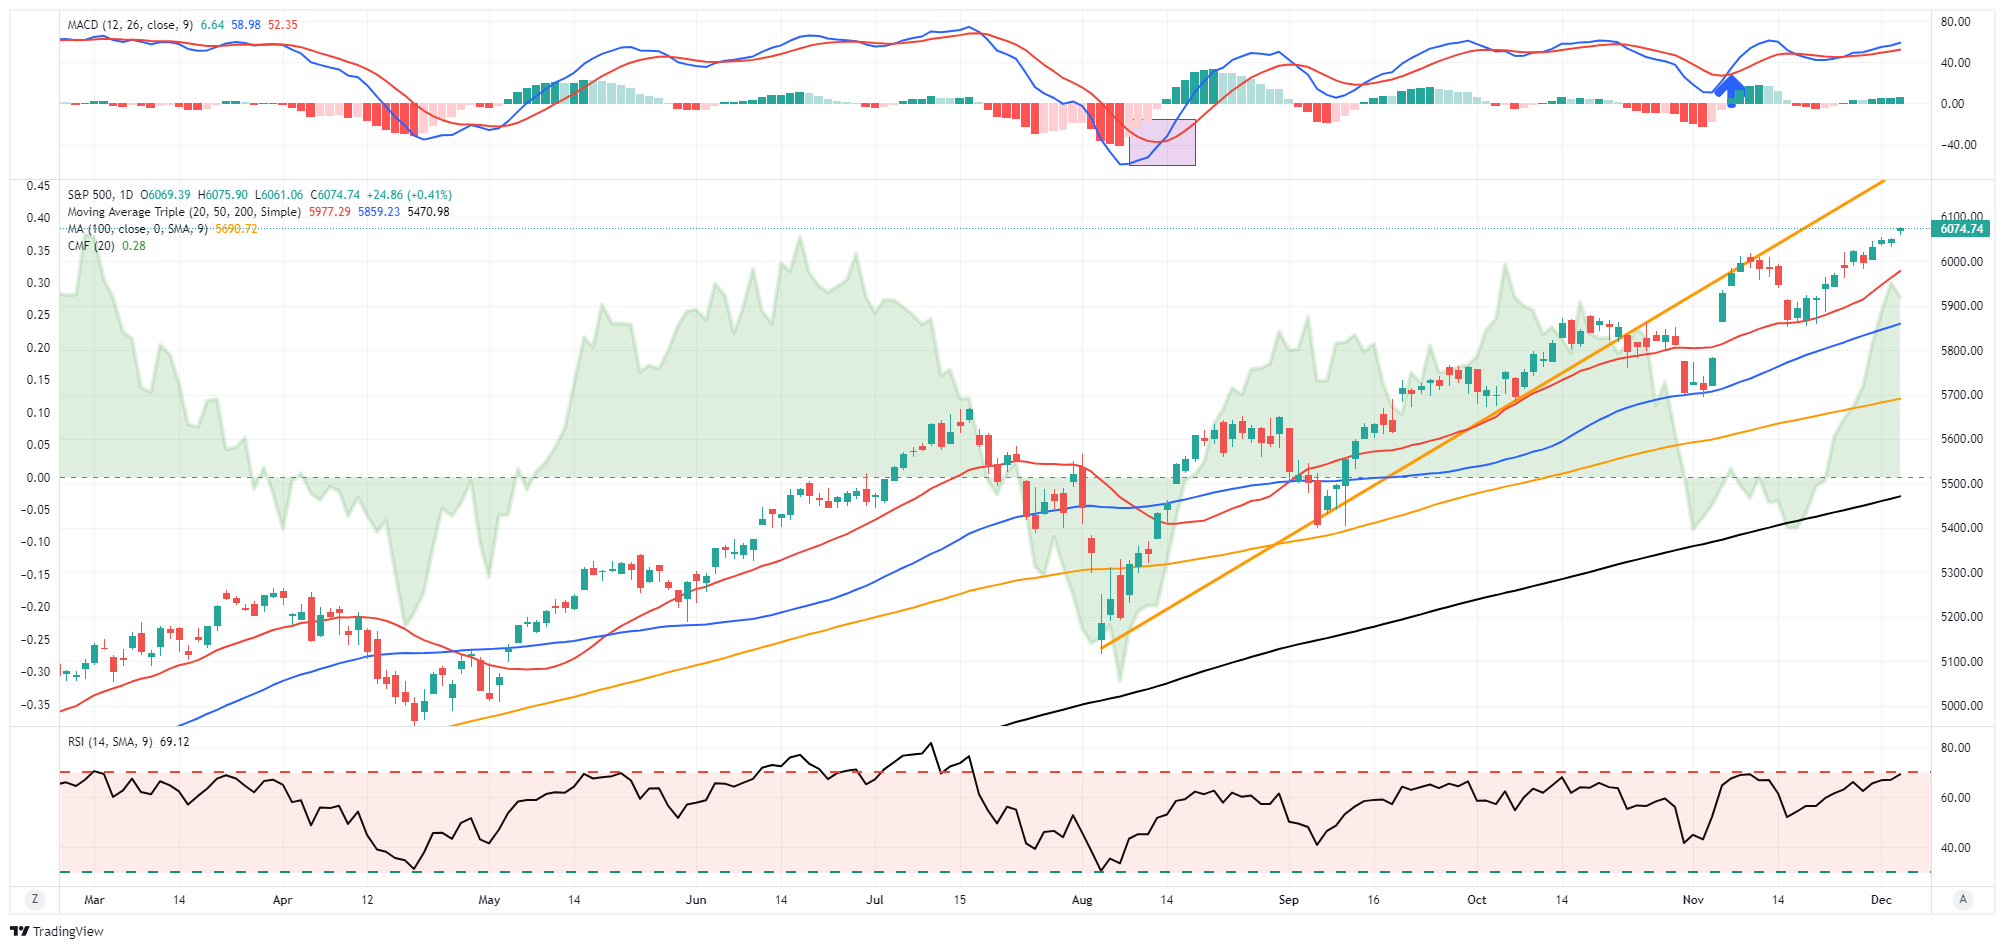Click the 60.00 level on RSI axis
The height and width of the screenshot is (949, 2005).
(x=1955, y=798)
